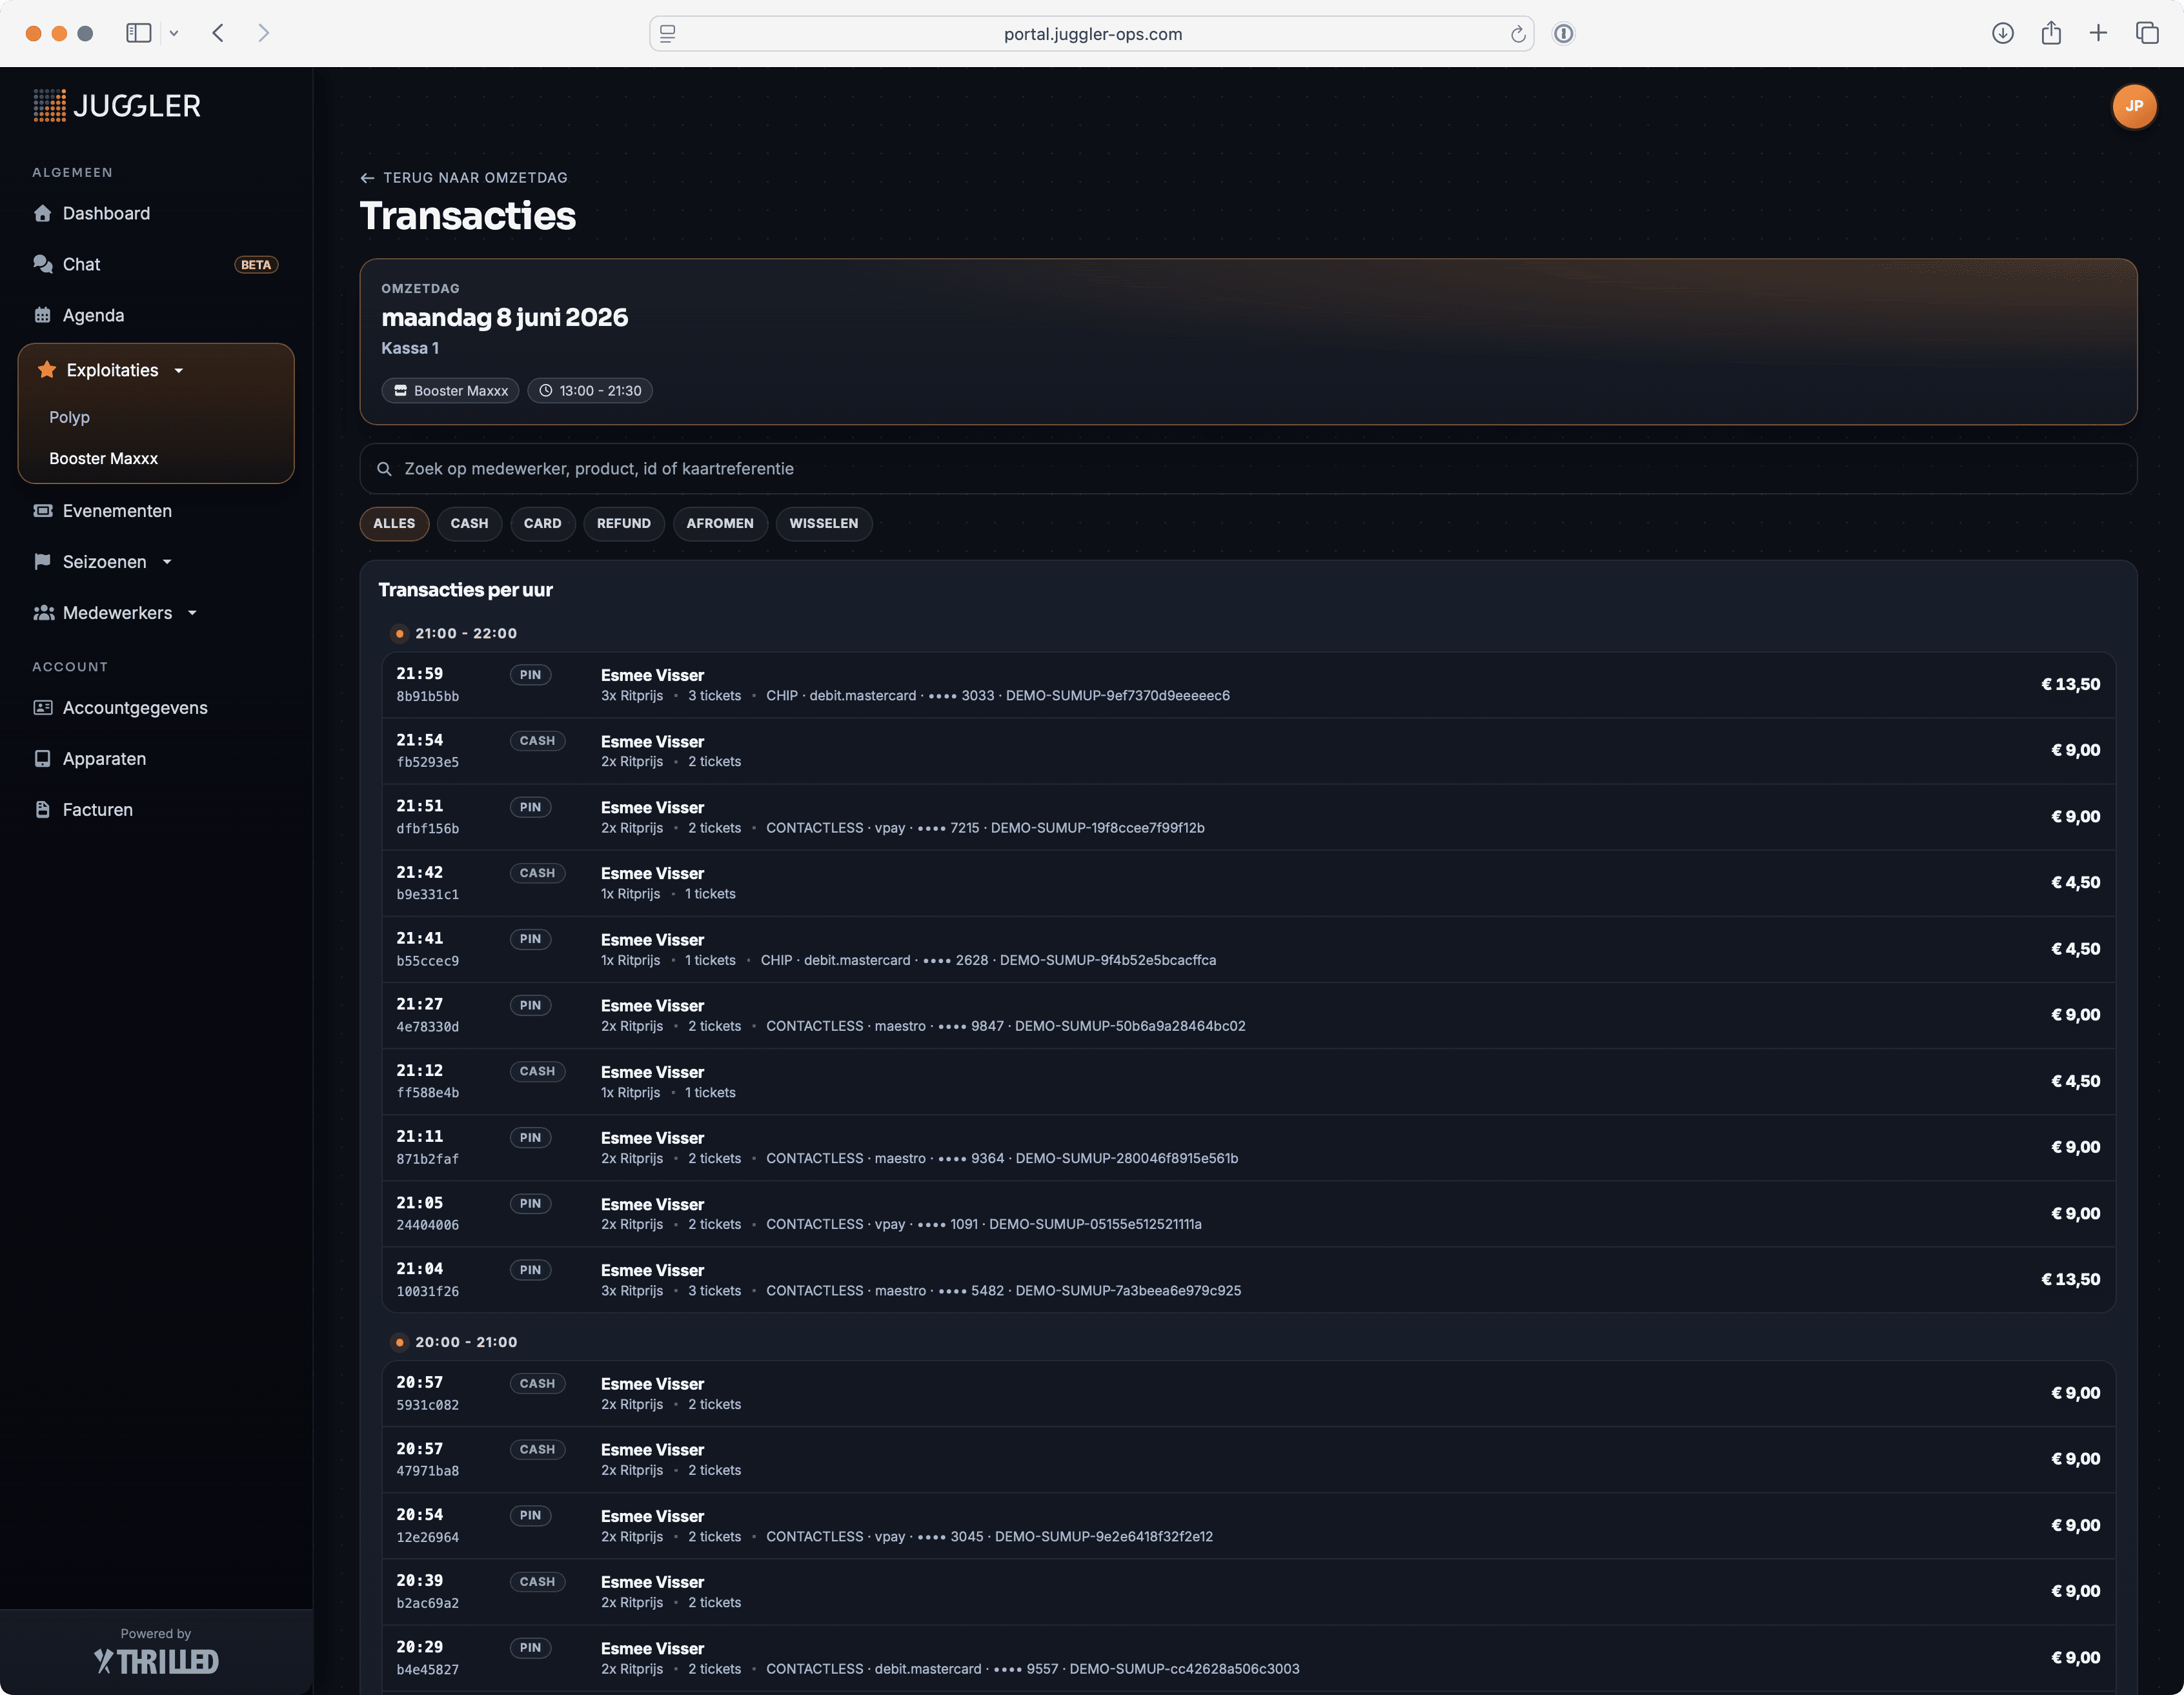Open the JP user avatar menu

(x=2134, y=106)
